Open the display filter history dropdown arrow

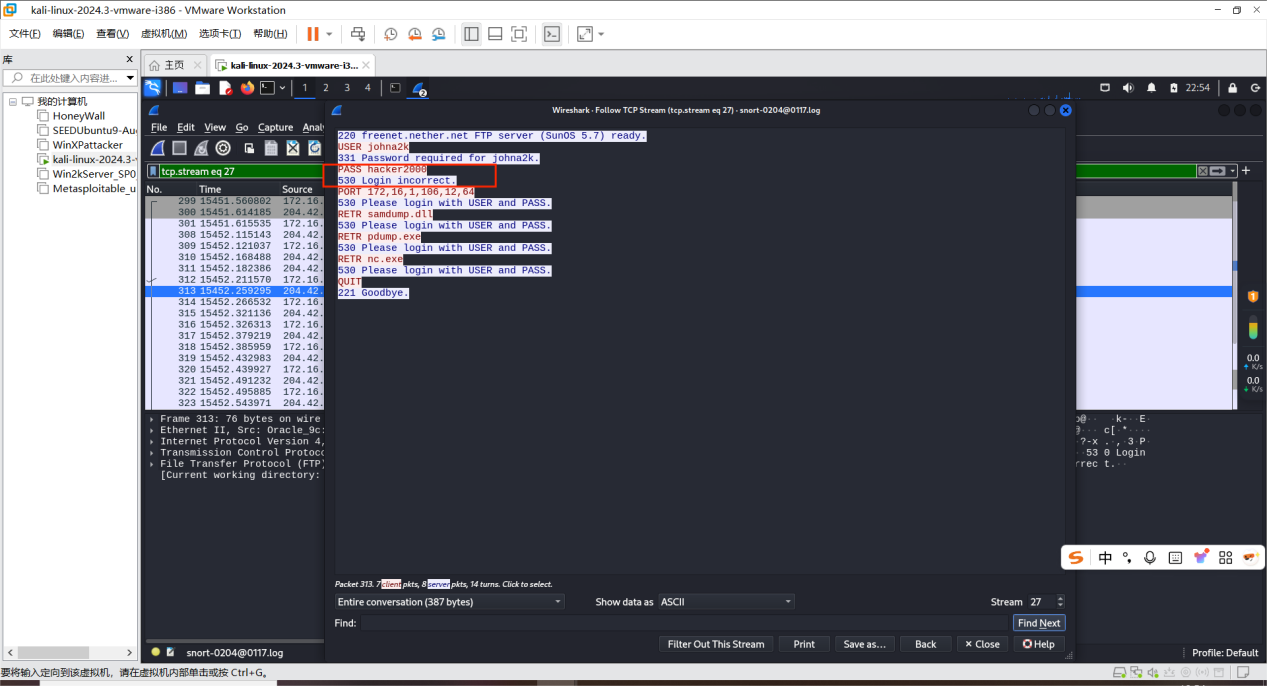(x=1233, y=171)
